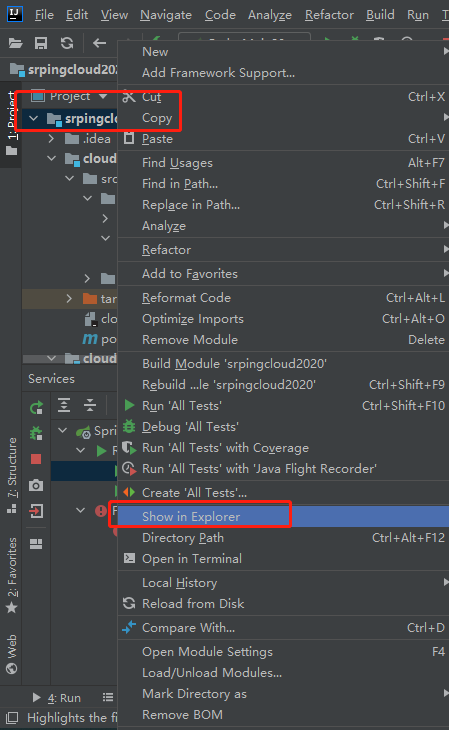
Task: Click the Back navigation arrow
Action: tap(99, 43)
